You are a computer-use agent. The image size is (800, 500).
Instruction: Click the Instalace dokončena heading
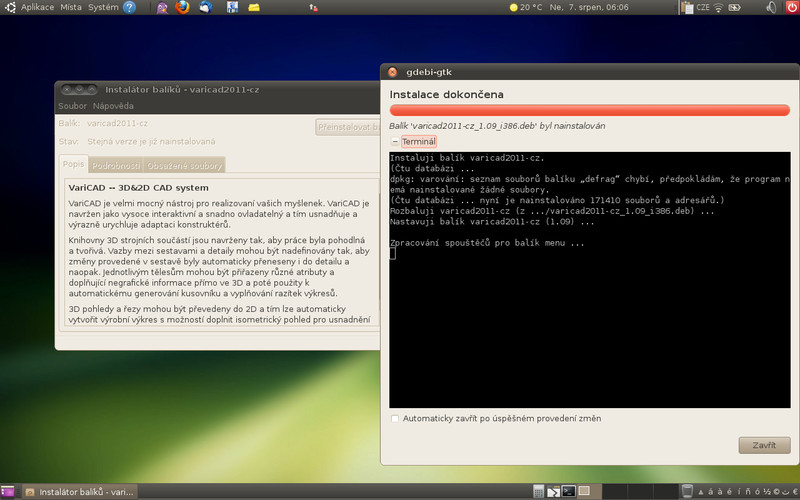(x=446, y=94)
